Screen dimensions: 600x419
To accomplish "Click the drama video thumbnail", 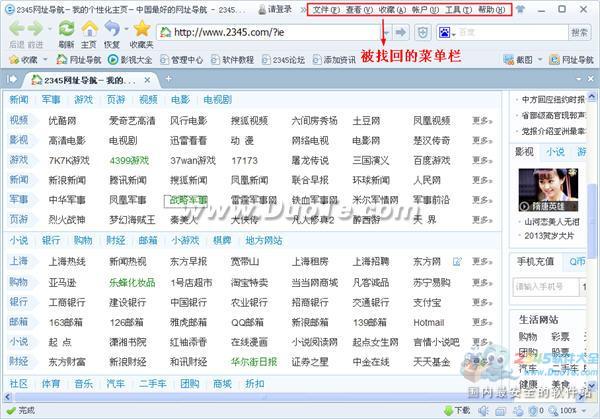I will [548, 190].
